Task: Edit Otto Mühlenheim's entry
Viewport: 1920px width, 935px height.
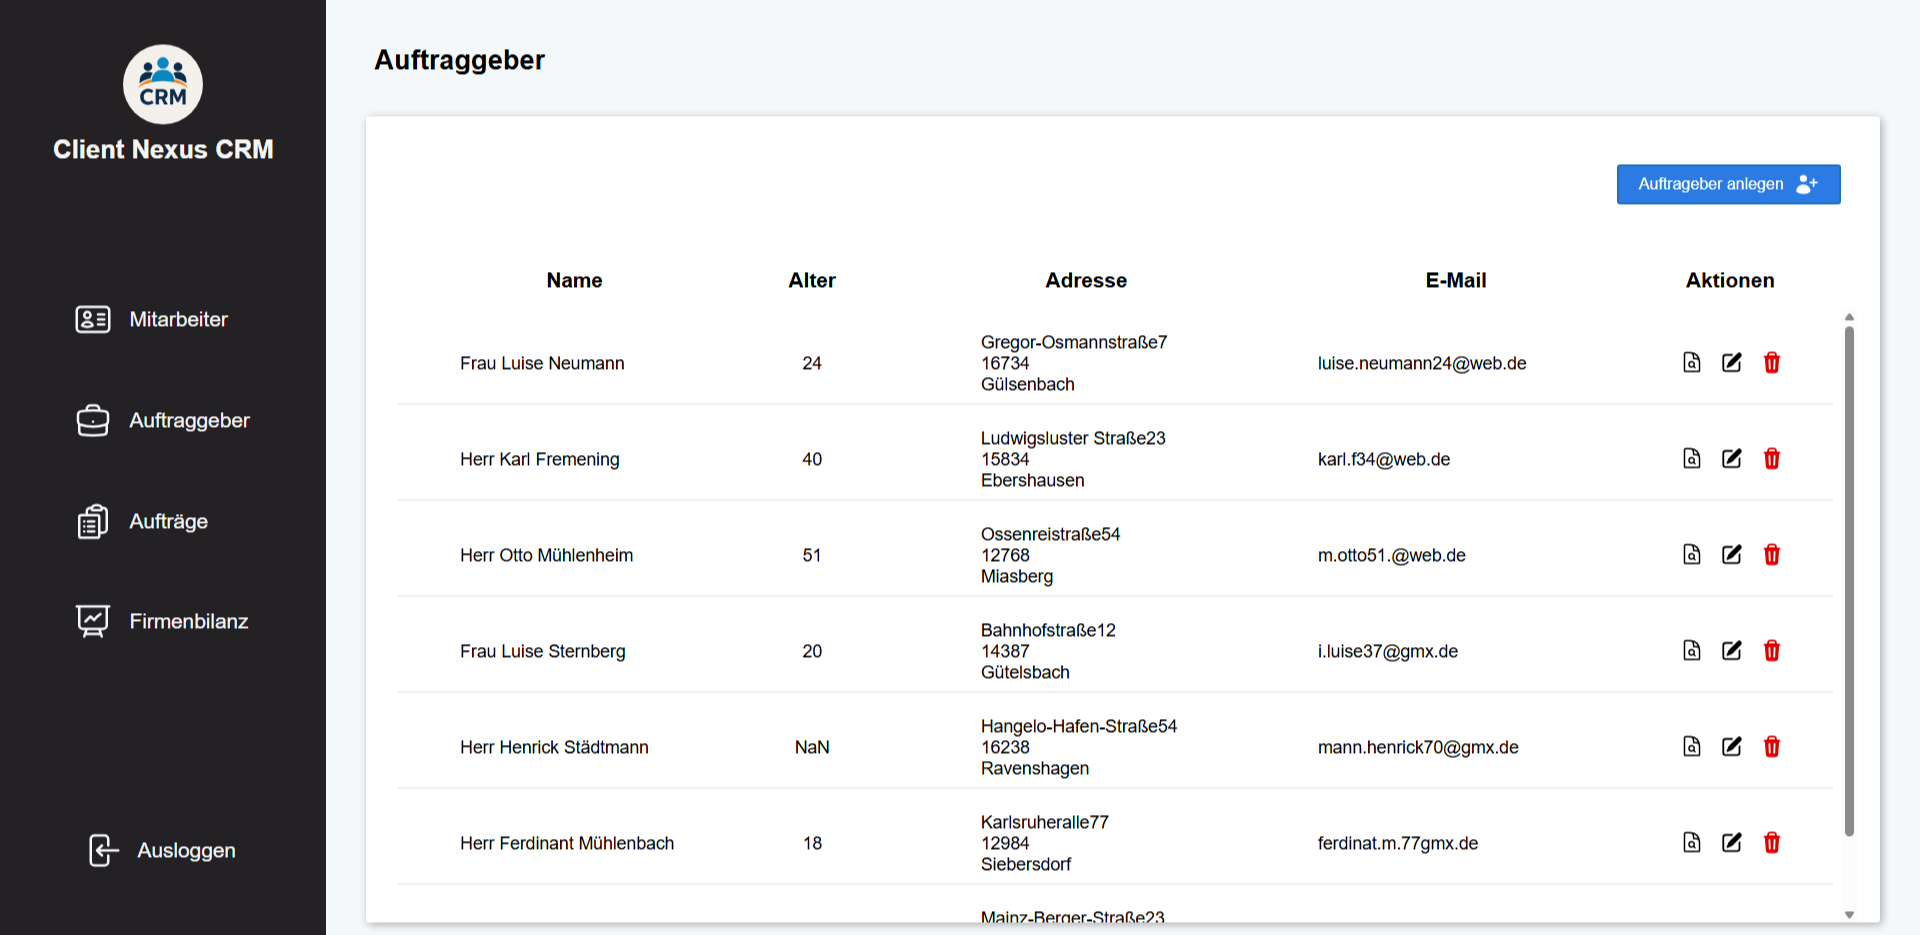Action: pos(1731,555)
